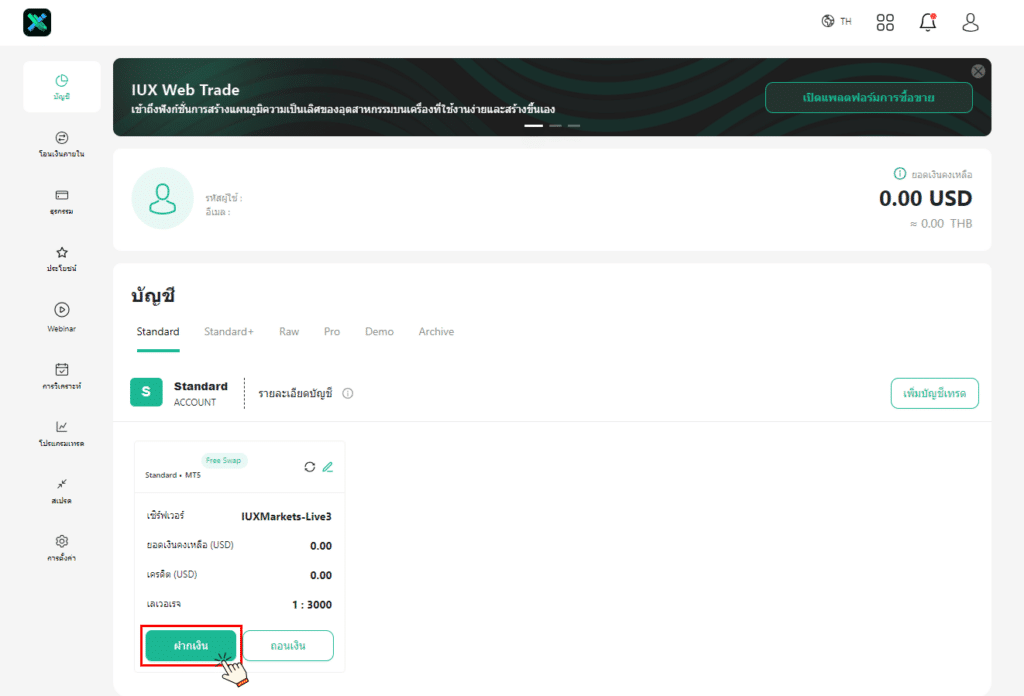Image resolution: width=1024 pixels, height=696 pixels.
Task: Click the บัญชี section heading
Action: (x=153, y=295)
